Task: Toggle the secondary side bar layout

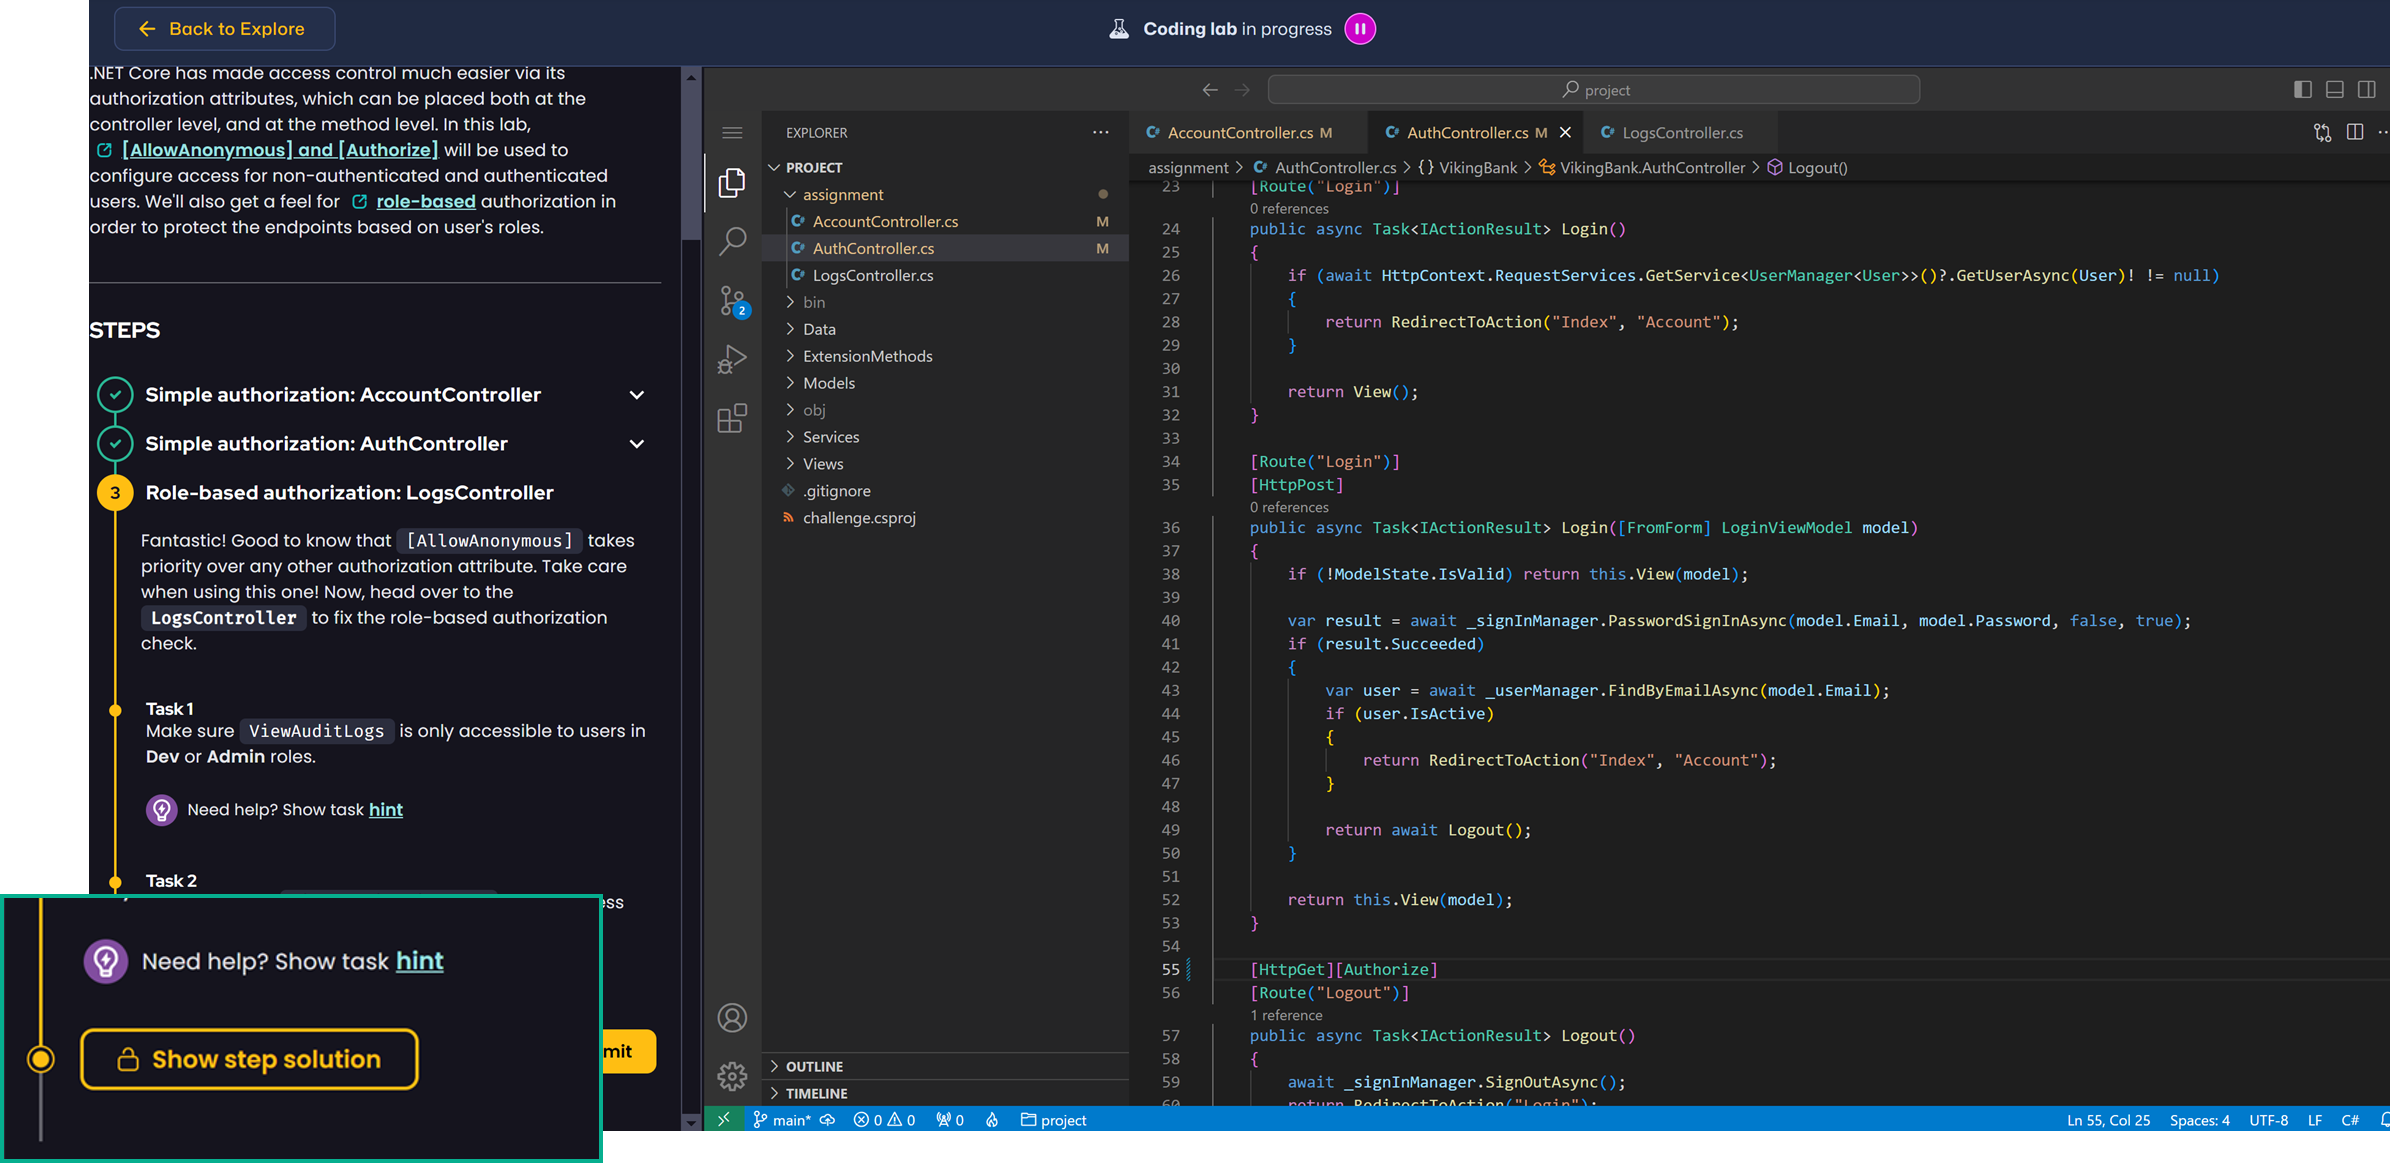Action: coord(2367,89)
